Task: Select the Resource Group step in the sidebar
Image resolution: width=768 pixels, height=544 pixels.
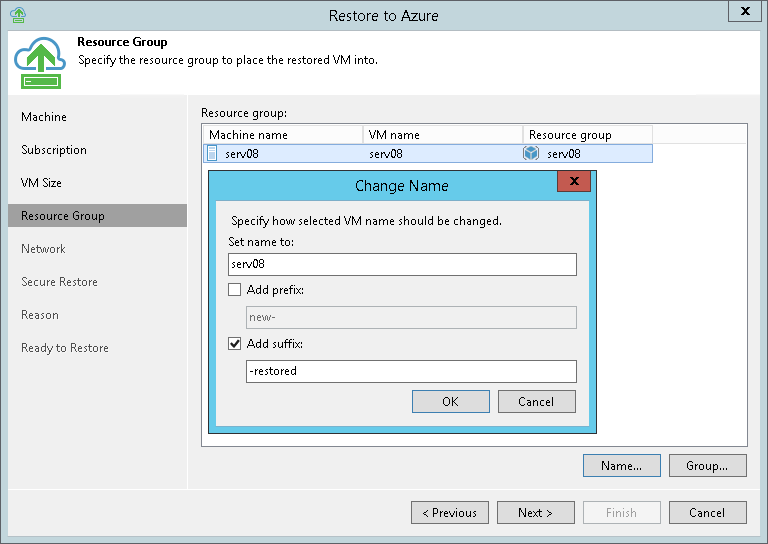Action: tap(63, 216)
